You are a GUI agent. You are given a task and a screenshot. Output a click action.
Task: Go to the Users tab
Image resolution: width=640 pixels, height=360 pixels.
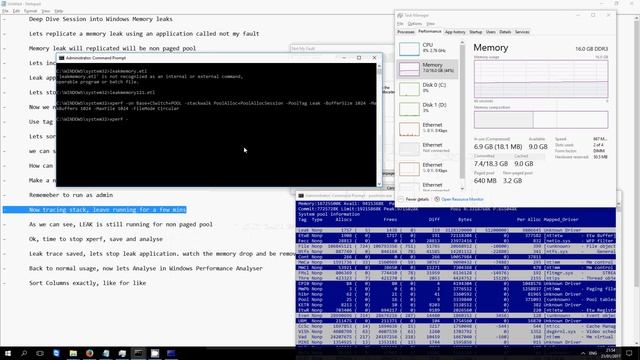(x=491, y=32)
